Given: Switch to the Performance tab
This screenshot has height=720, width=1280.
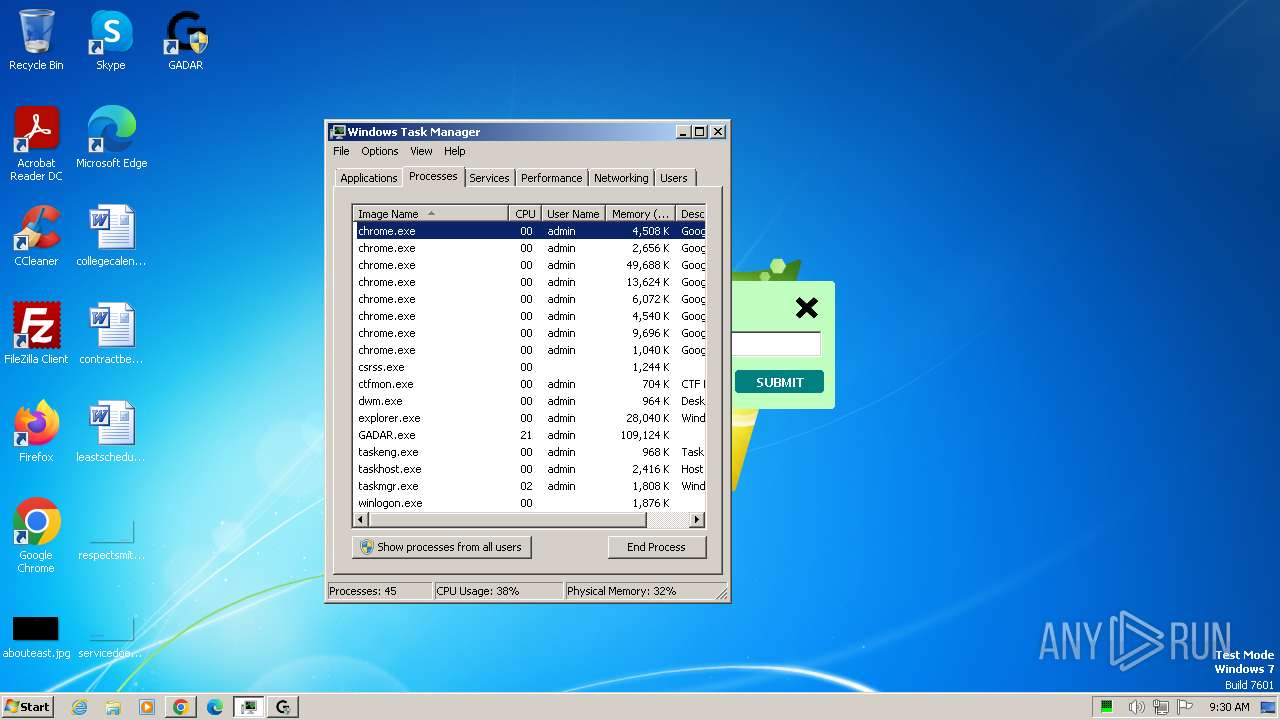Looking at the screenshot, I should pyautogui.click(x=551, y=178).
